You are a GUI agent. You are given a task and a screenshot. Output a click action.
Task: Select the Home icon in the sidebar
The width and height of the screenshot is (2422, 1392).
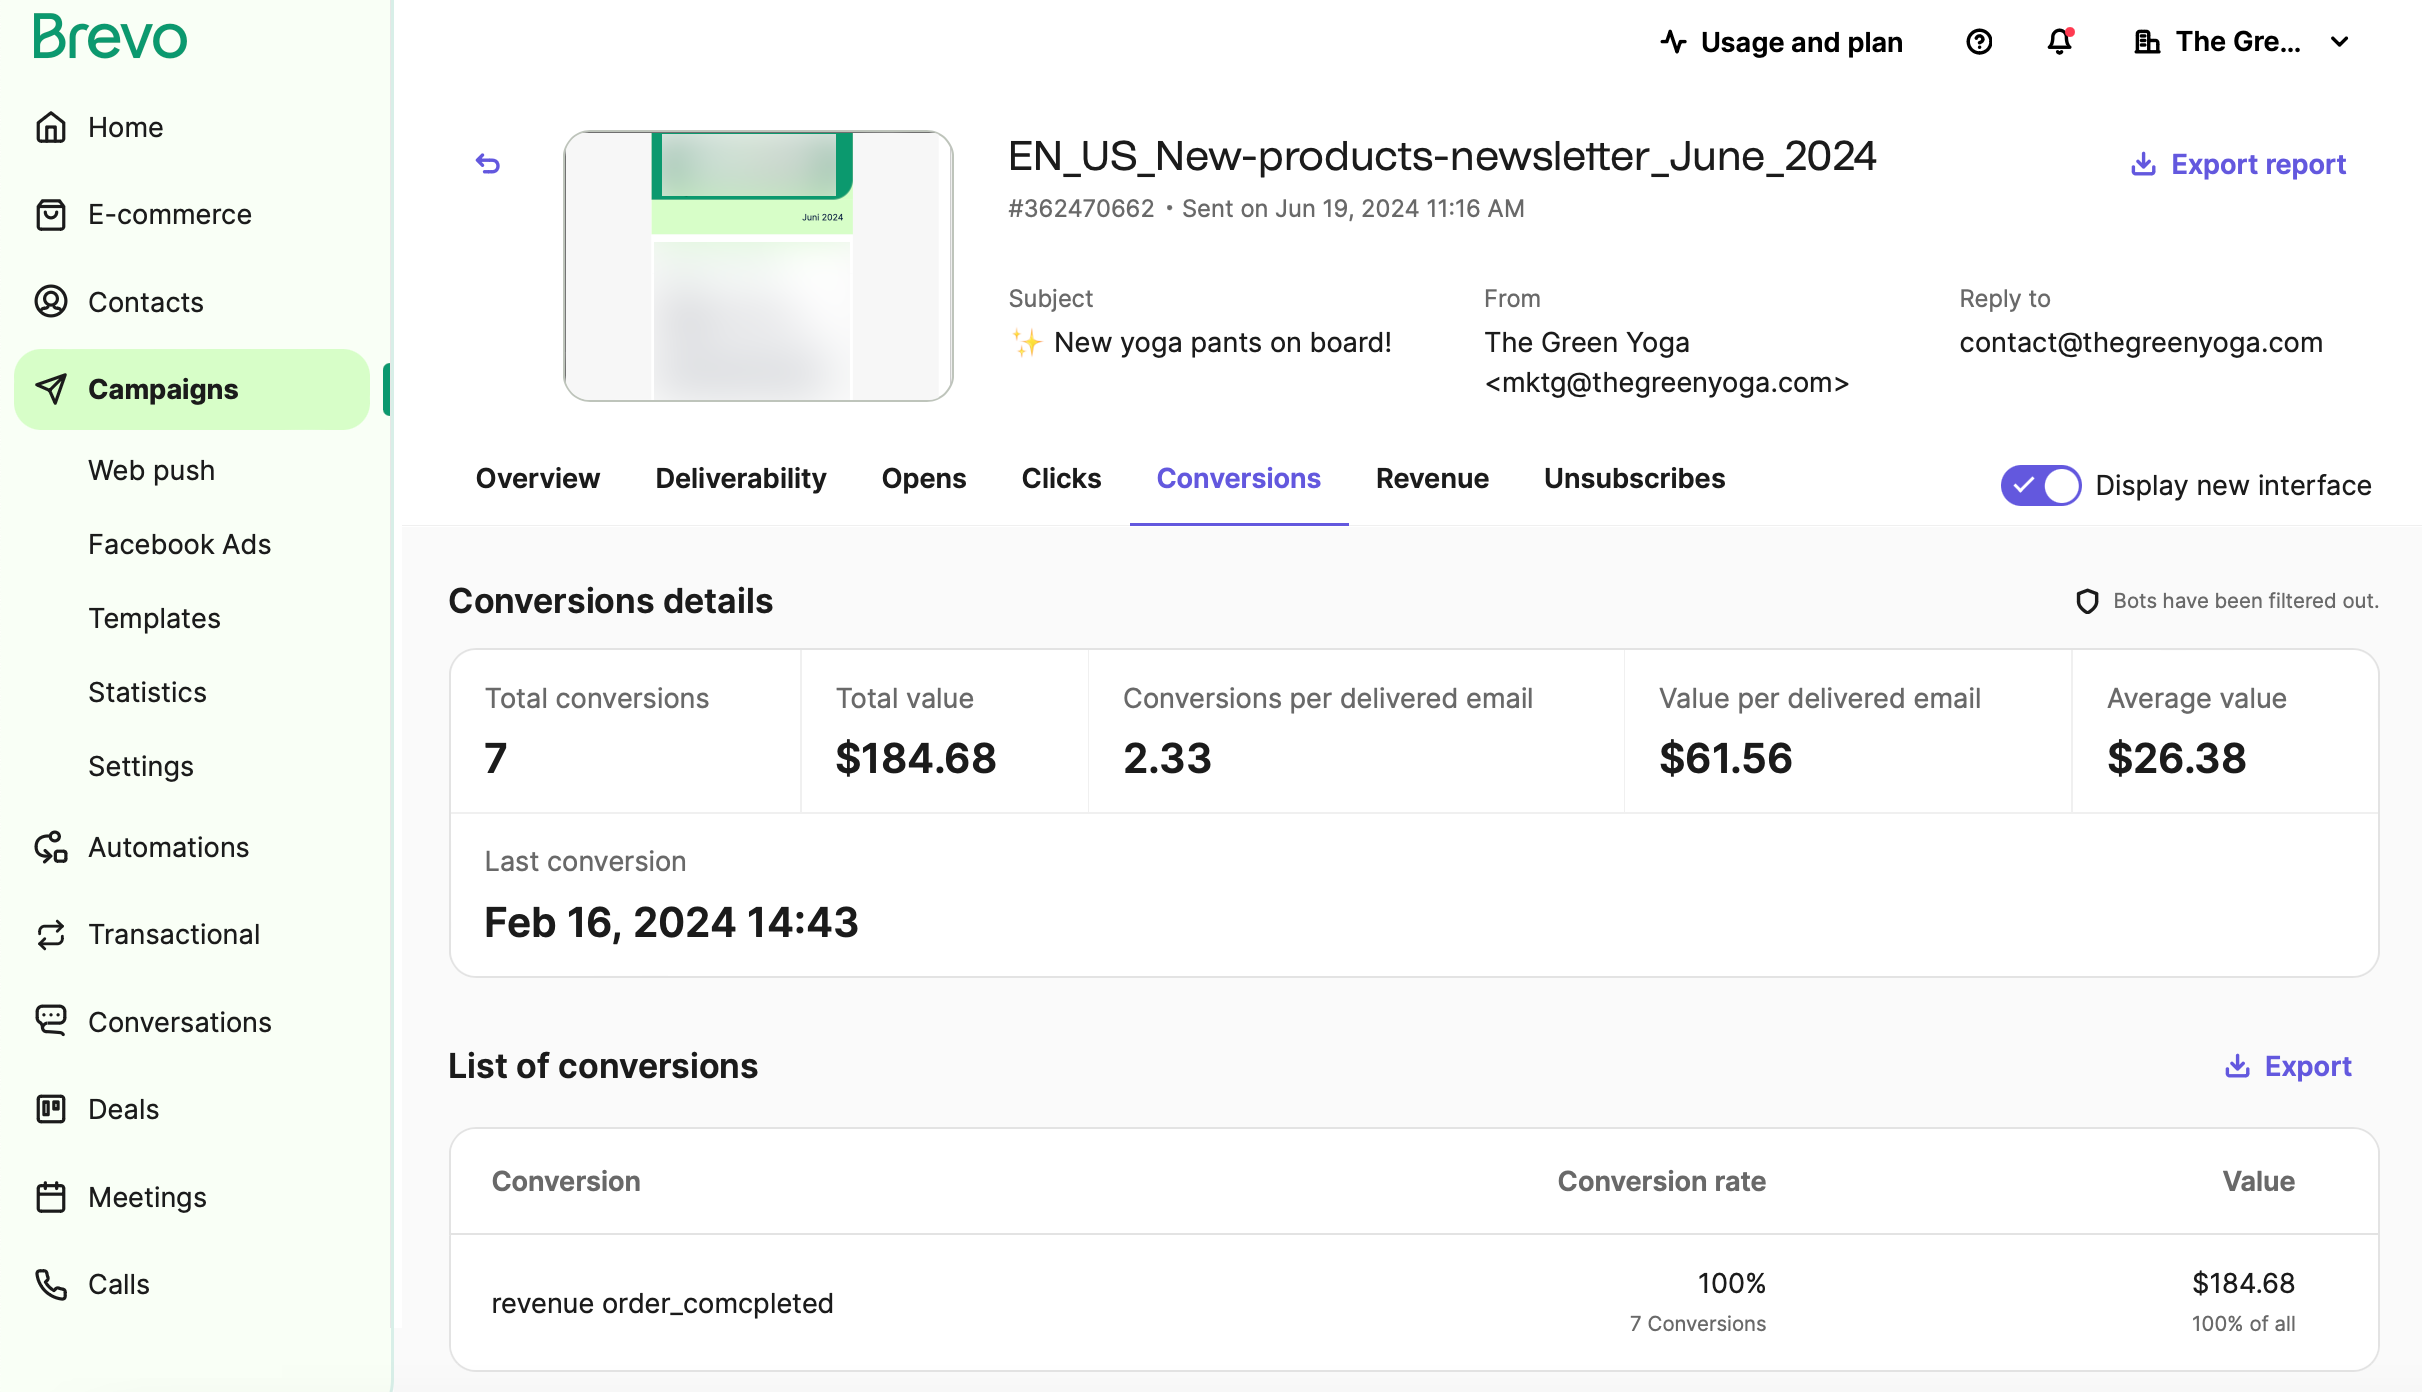[52, 127]
